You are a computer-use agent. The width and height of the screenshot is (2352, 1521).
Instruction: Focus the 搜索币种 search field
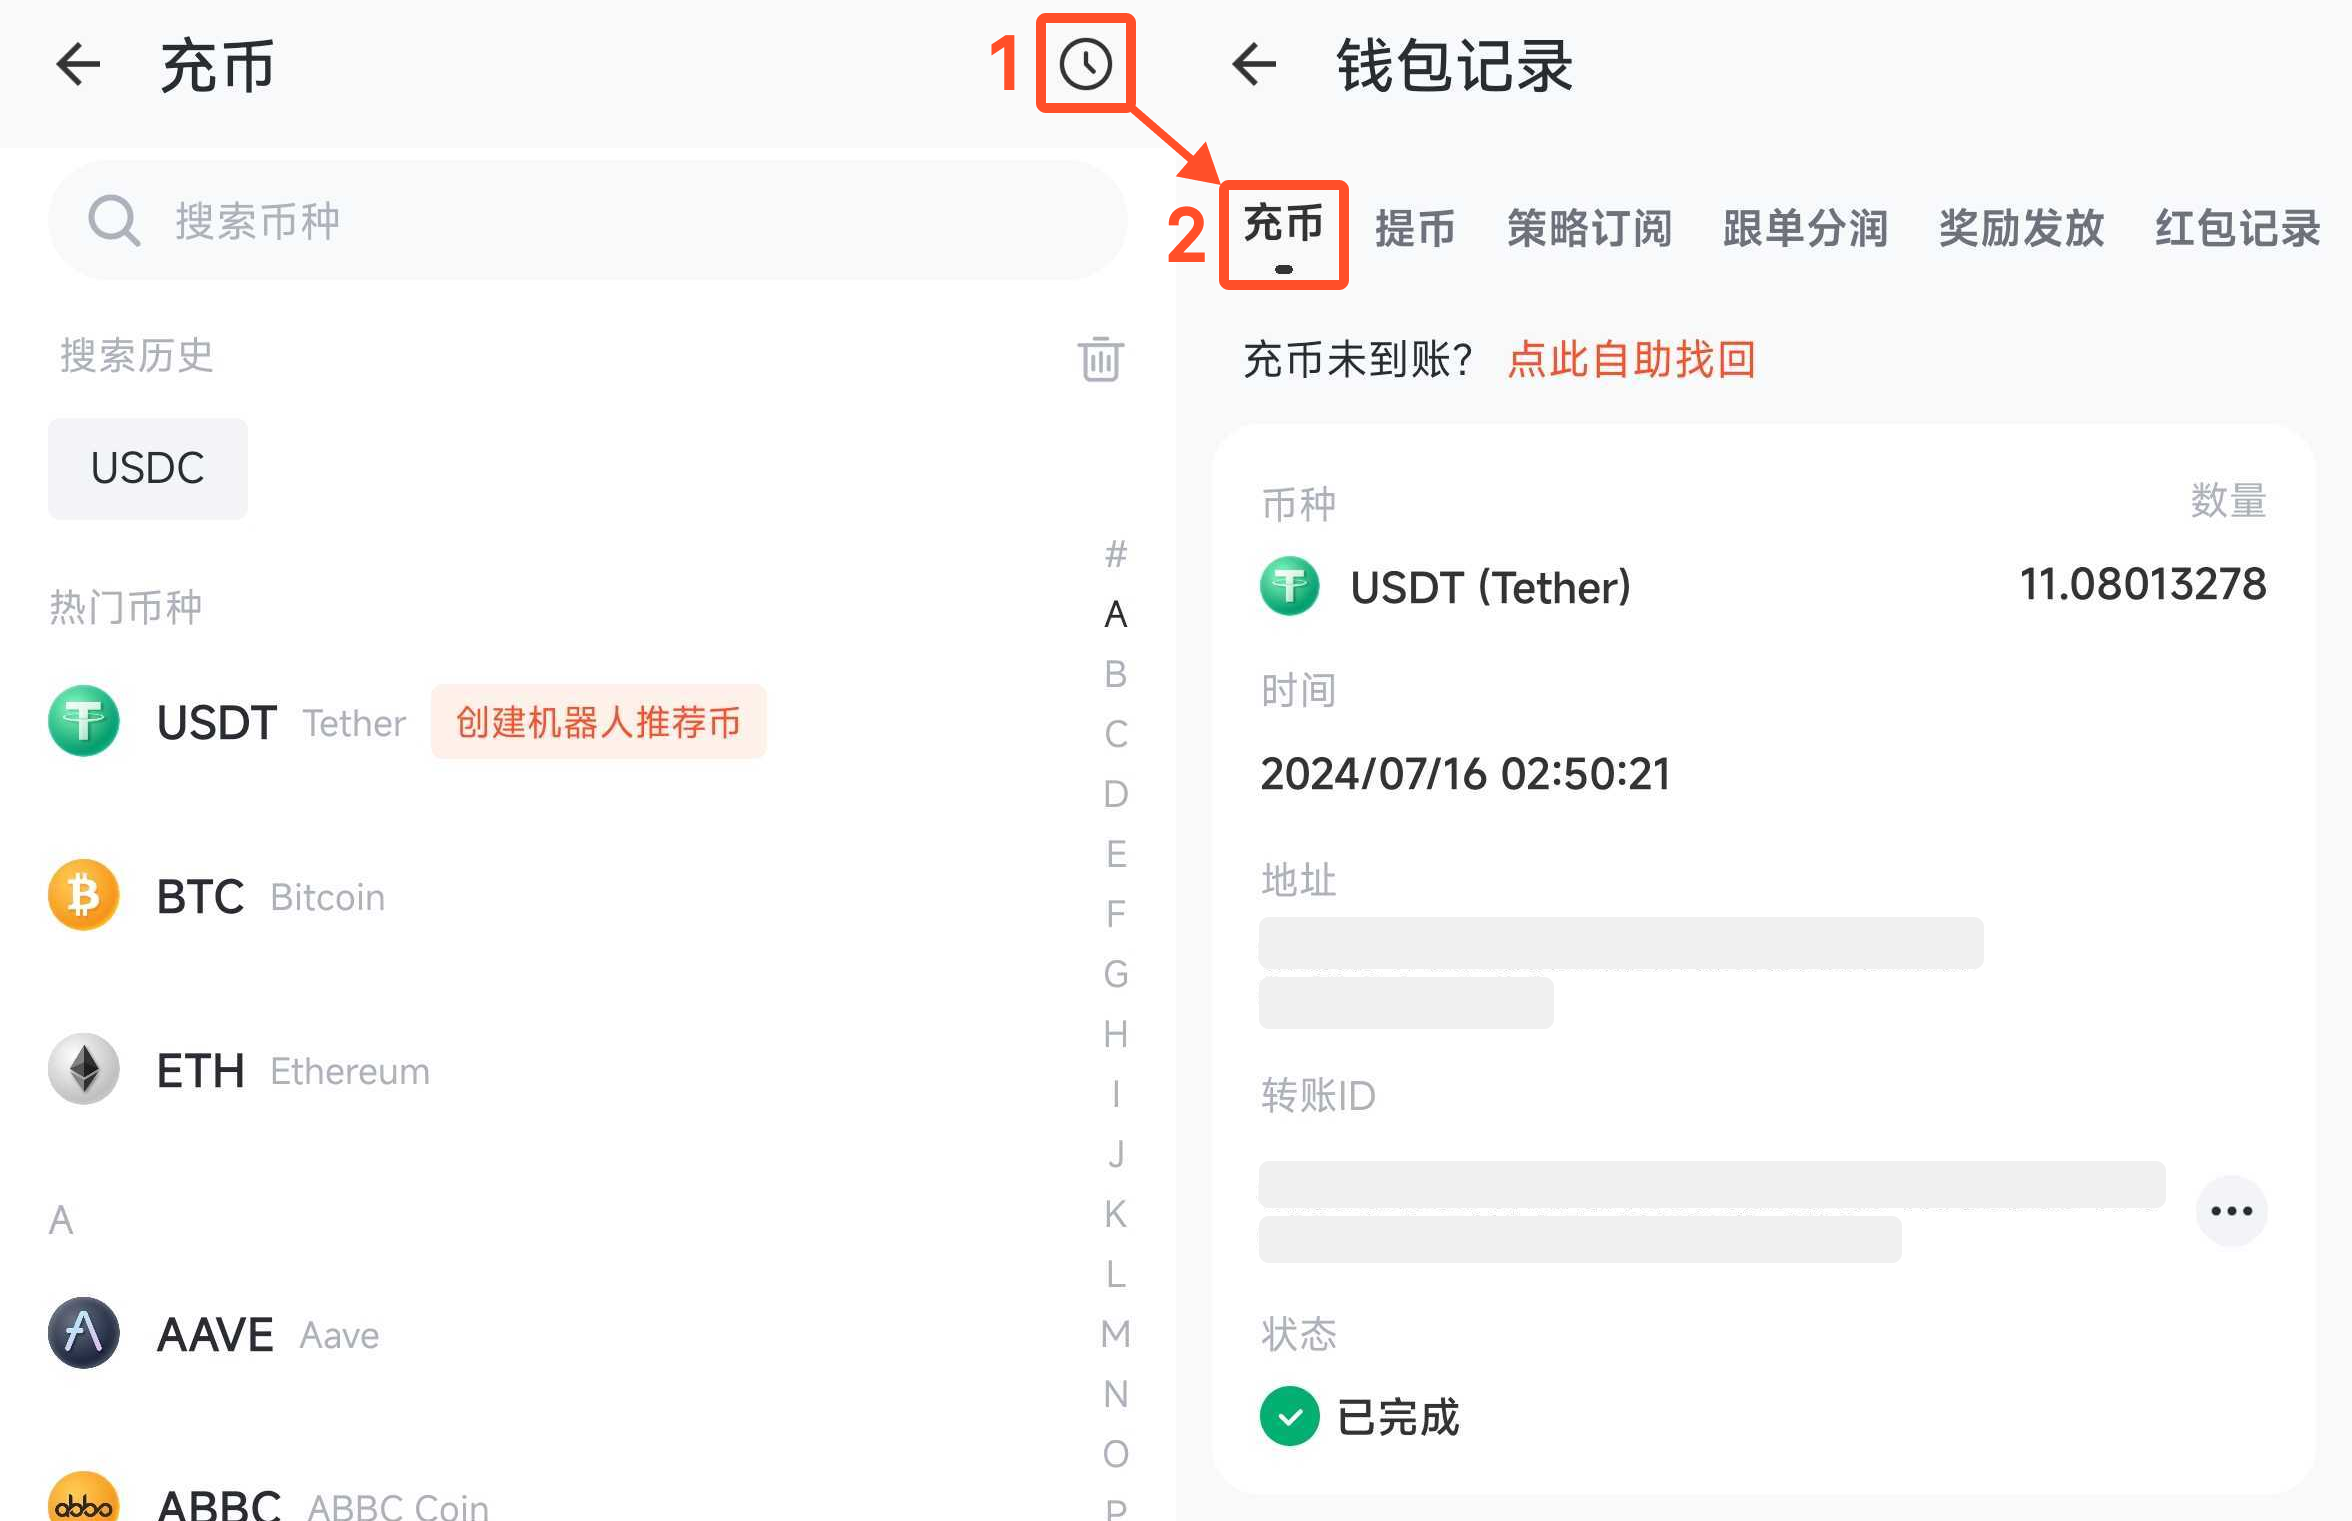click(x=588, y=220)
